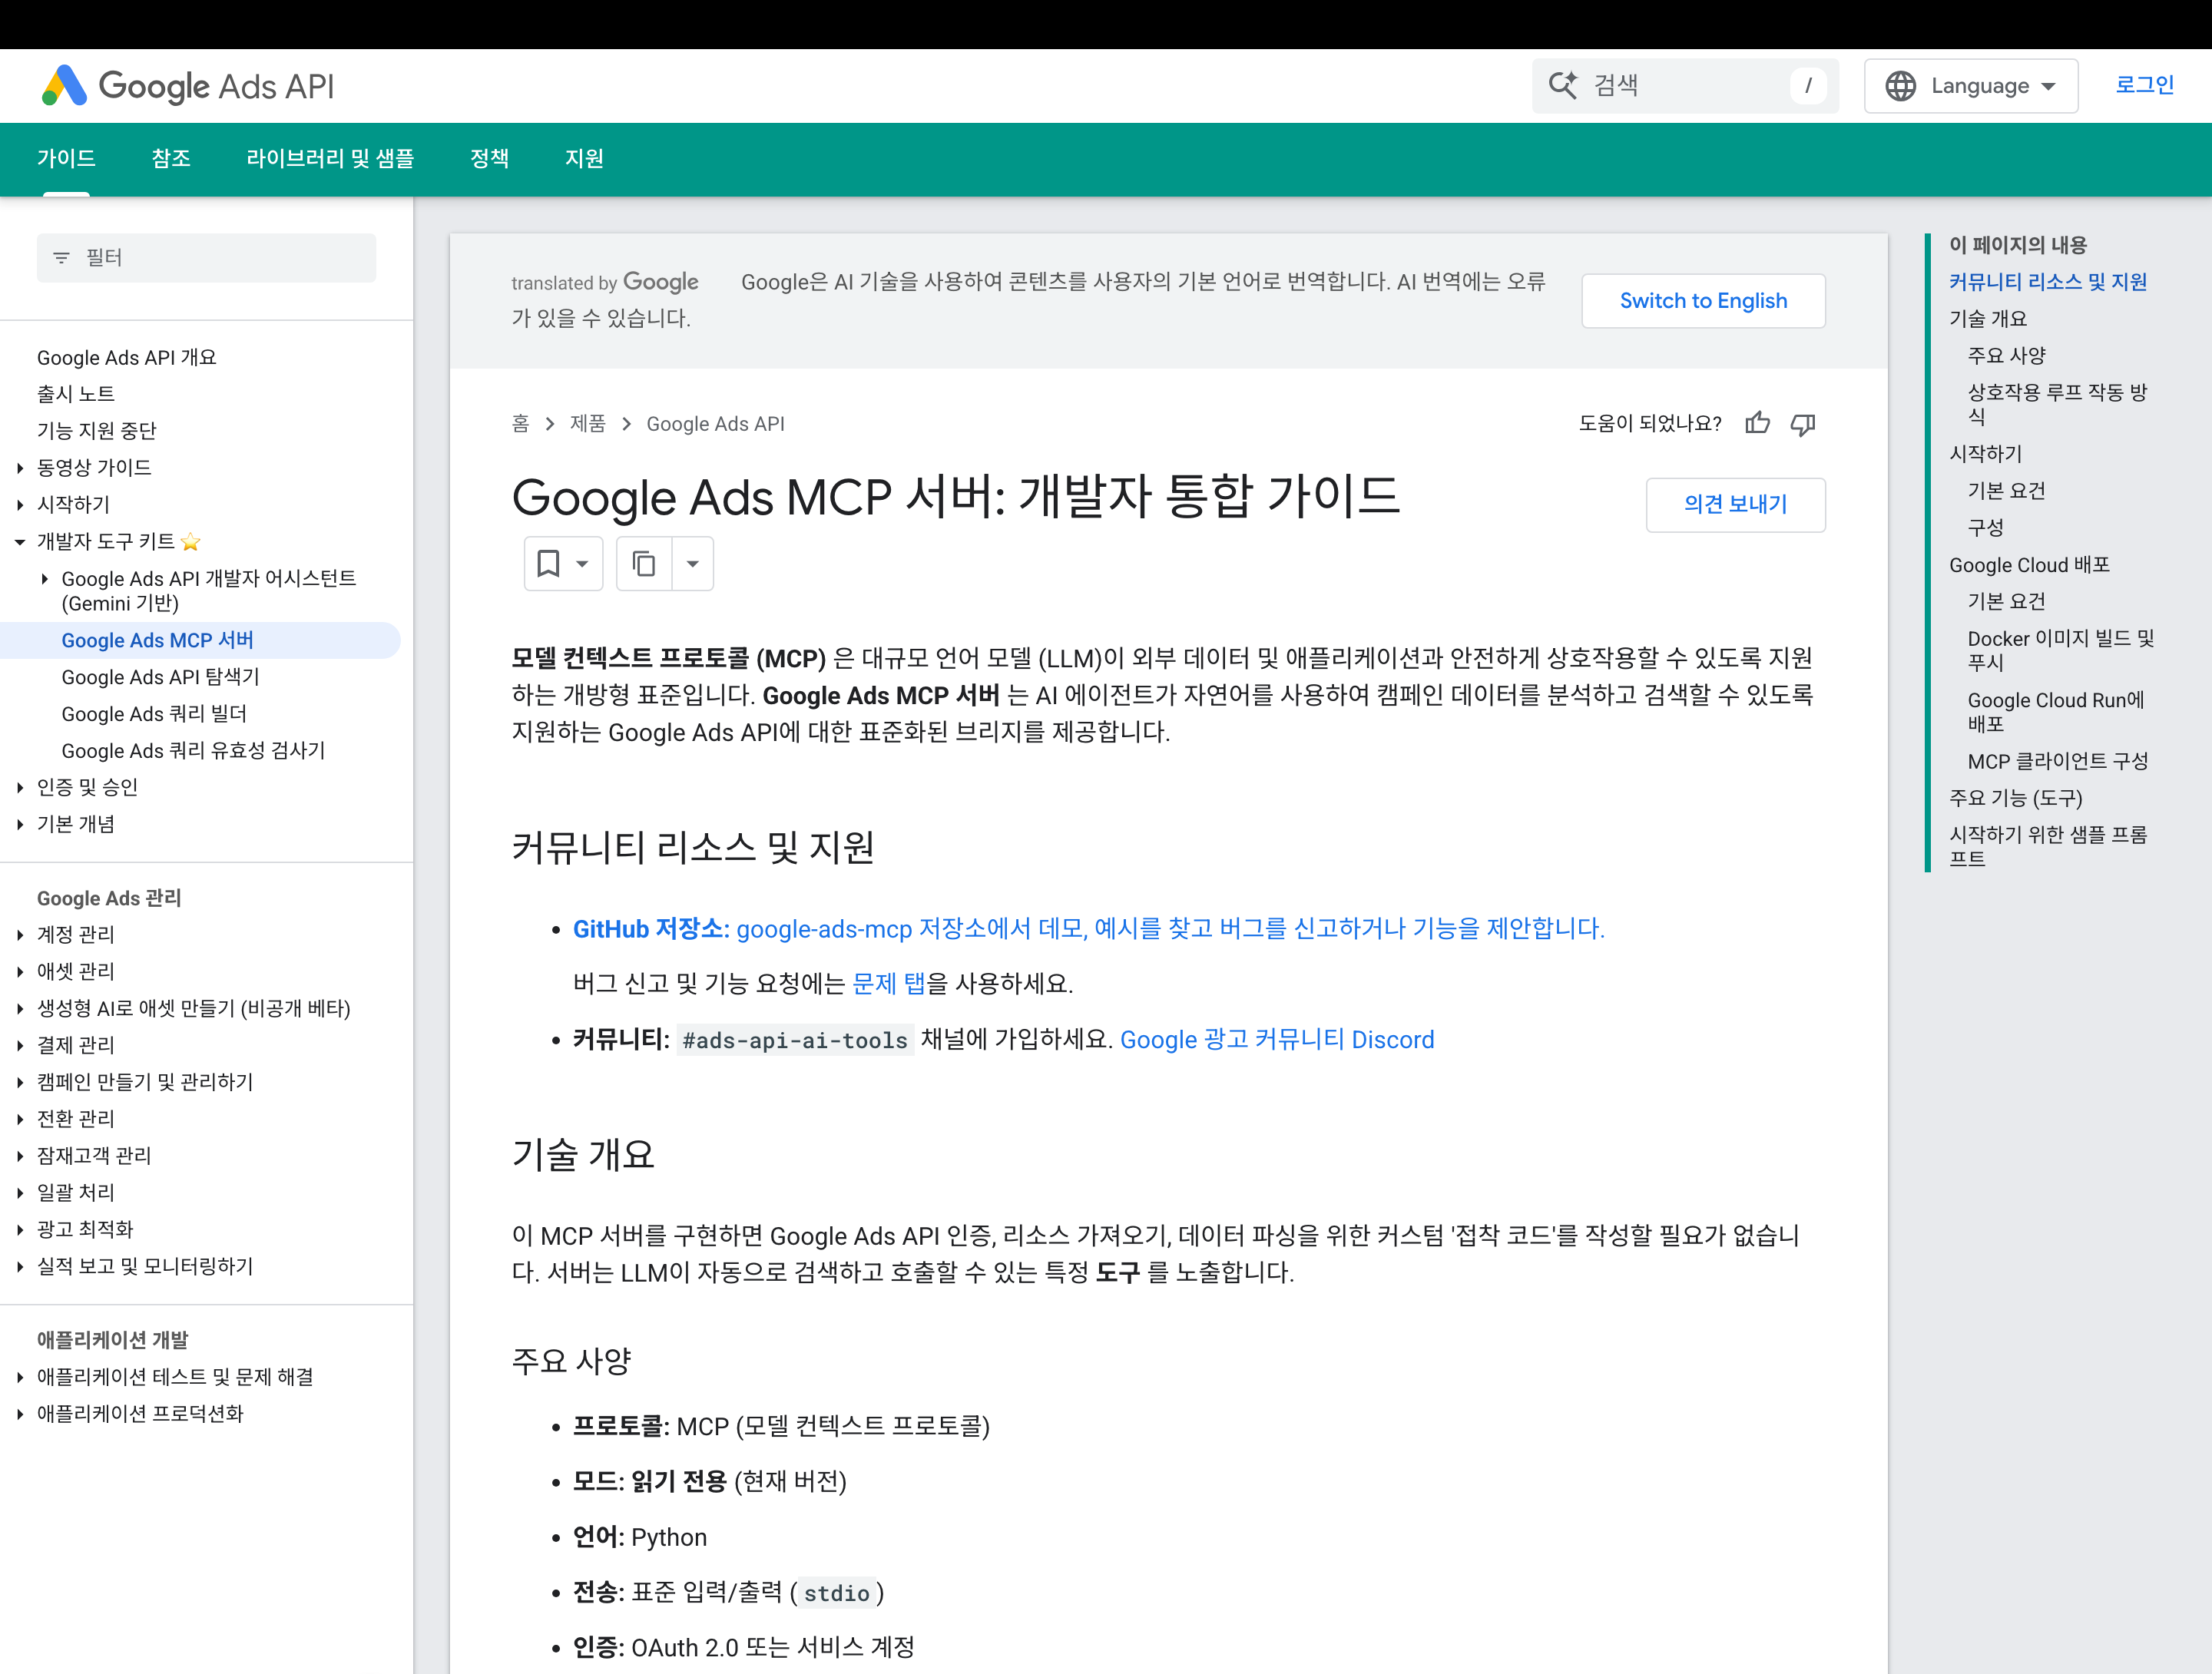Open Google 광고 커뮤니티 Discord link

coord(1277,1039)
